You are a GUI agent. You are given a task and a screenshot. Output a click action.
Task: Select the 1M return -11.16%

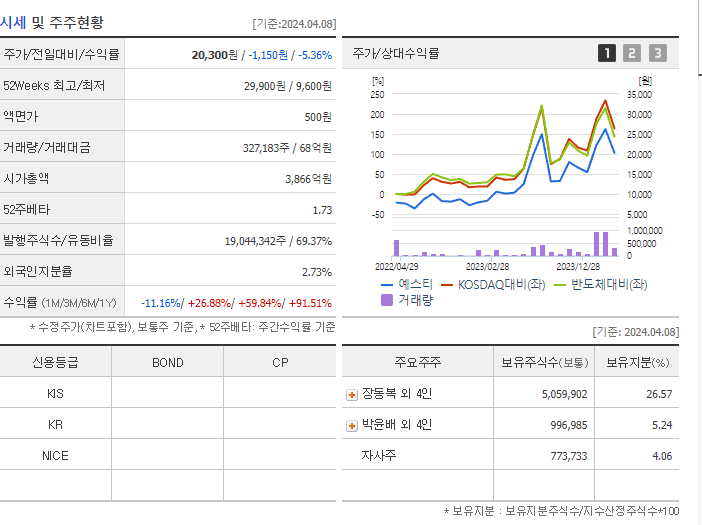pos(161,303)
